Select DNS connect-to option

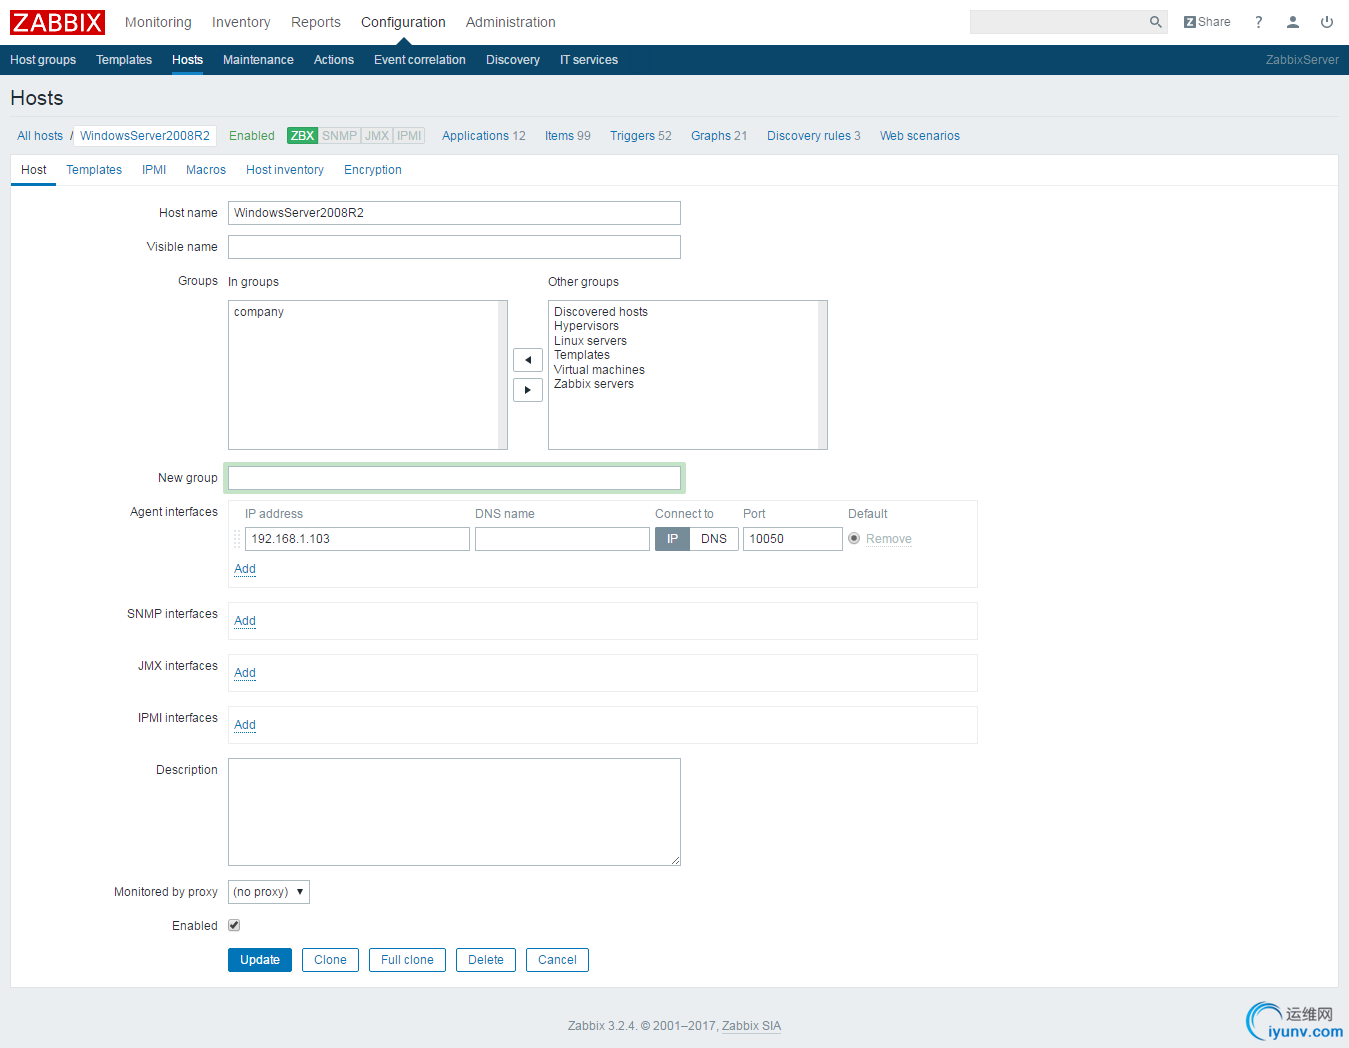coord(714,539)
